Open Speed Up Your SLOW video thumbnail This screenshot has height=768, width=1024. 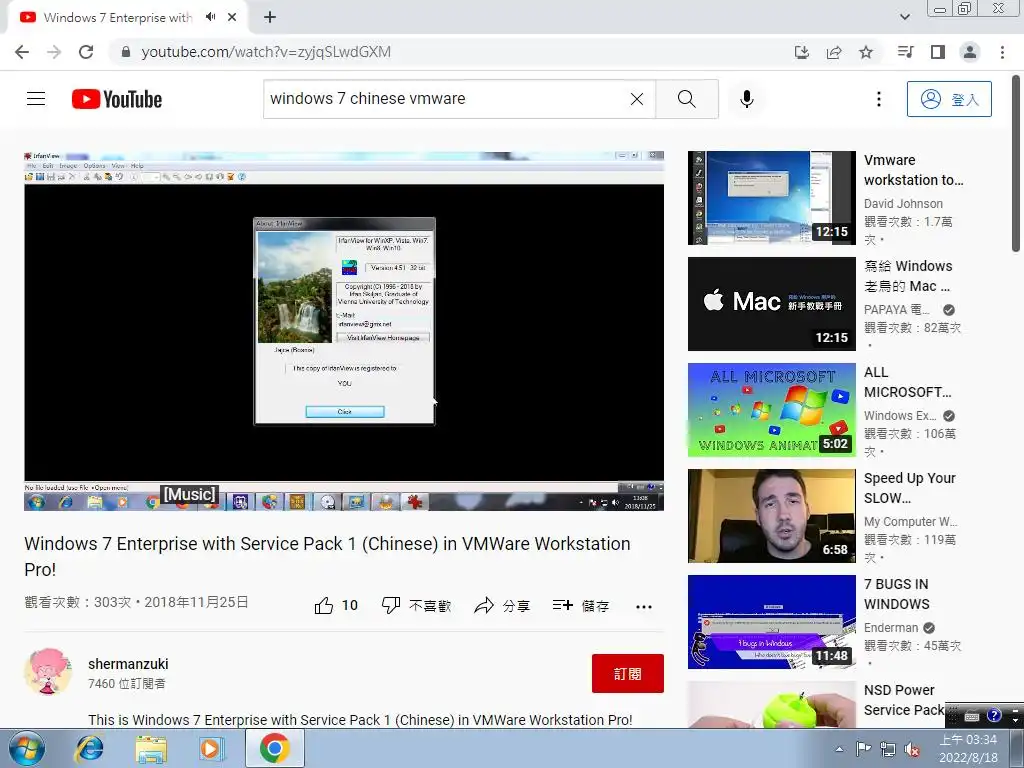coord(772,515)
